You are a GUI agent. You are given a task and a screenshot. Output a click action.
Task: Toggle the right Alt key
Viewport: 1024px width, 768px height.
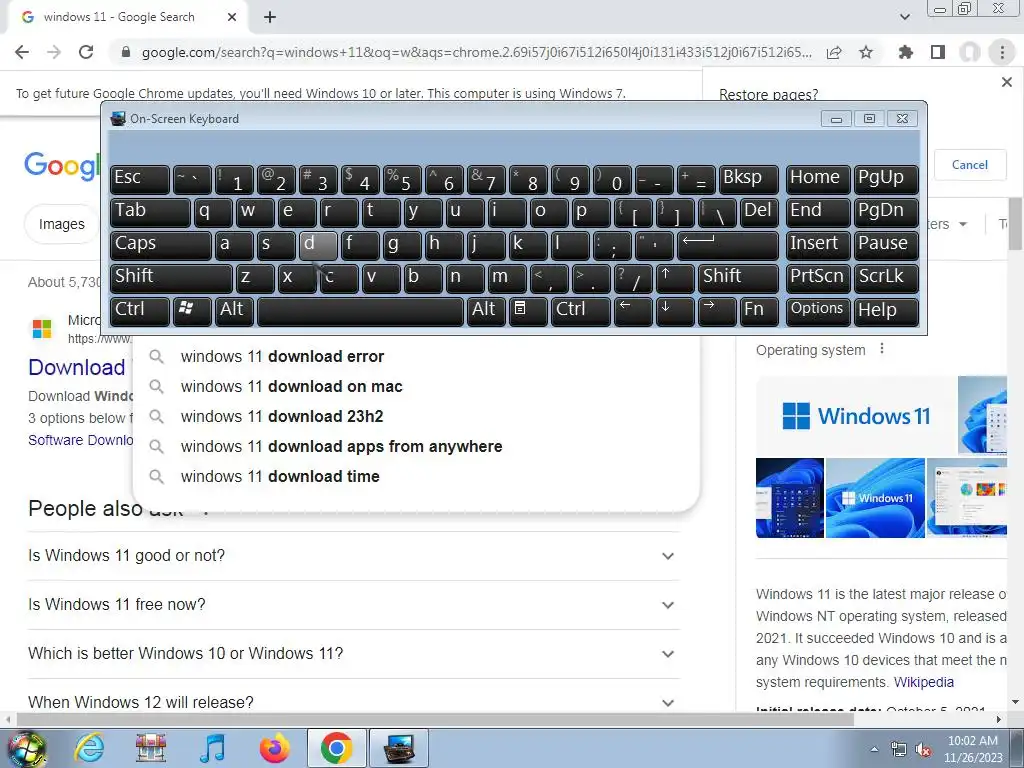click(x=486, y=310)
